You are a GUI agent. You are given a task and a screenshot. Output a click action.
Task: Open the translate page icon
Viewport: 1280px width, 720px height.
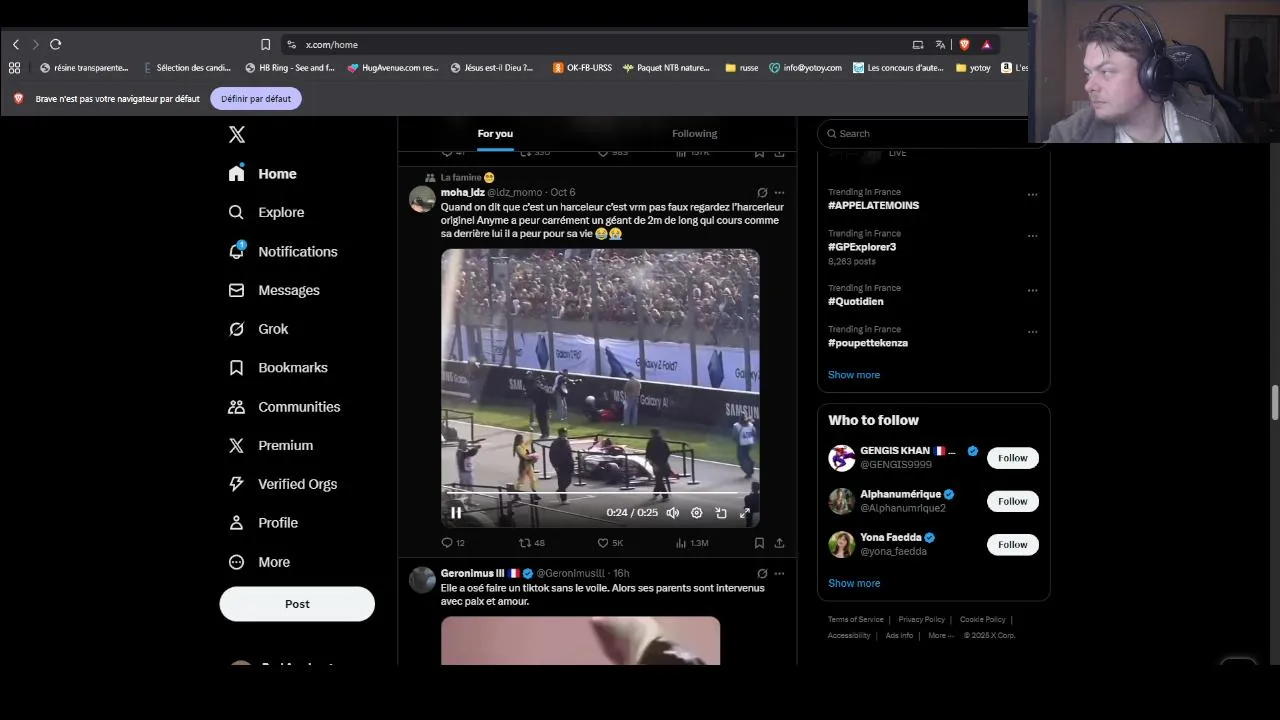[x=940, y=45]
